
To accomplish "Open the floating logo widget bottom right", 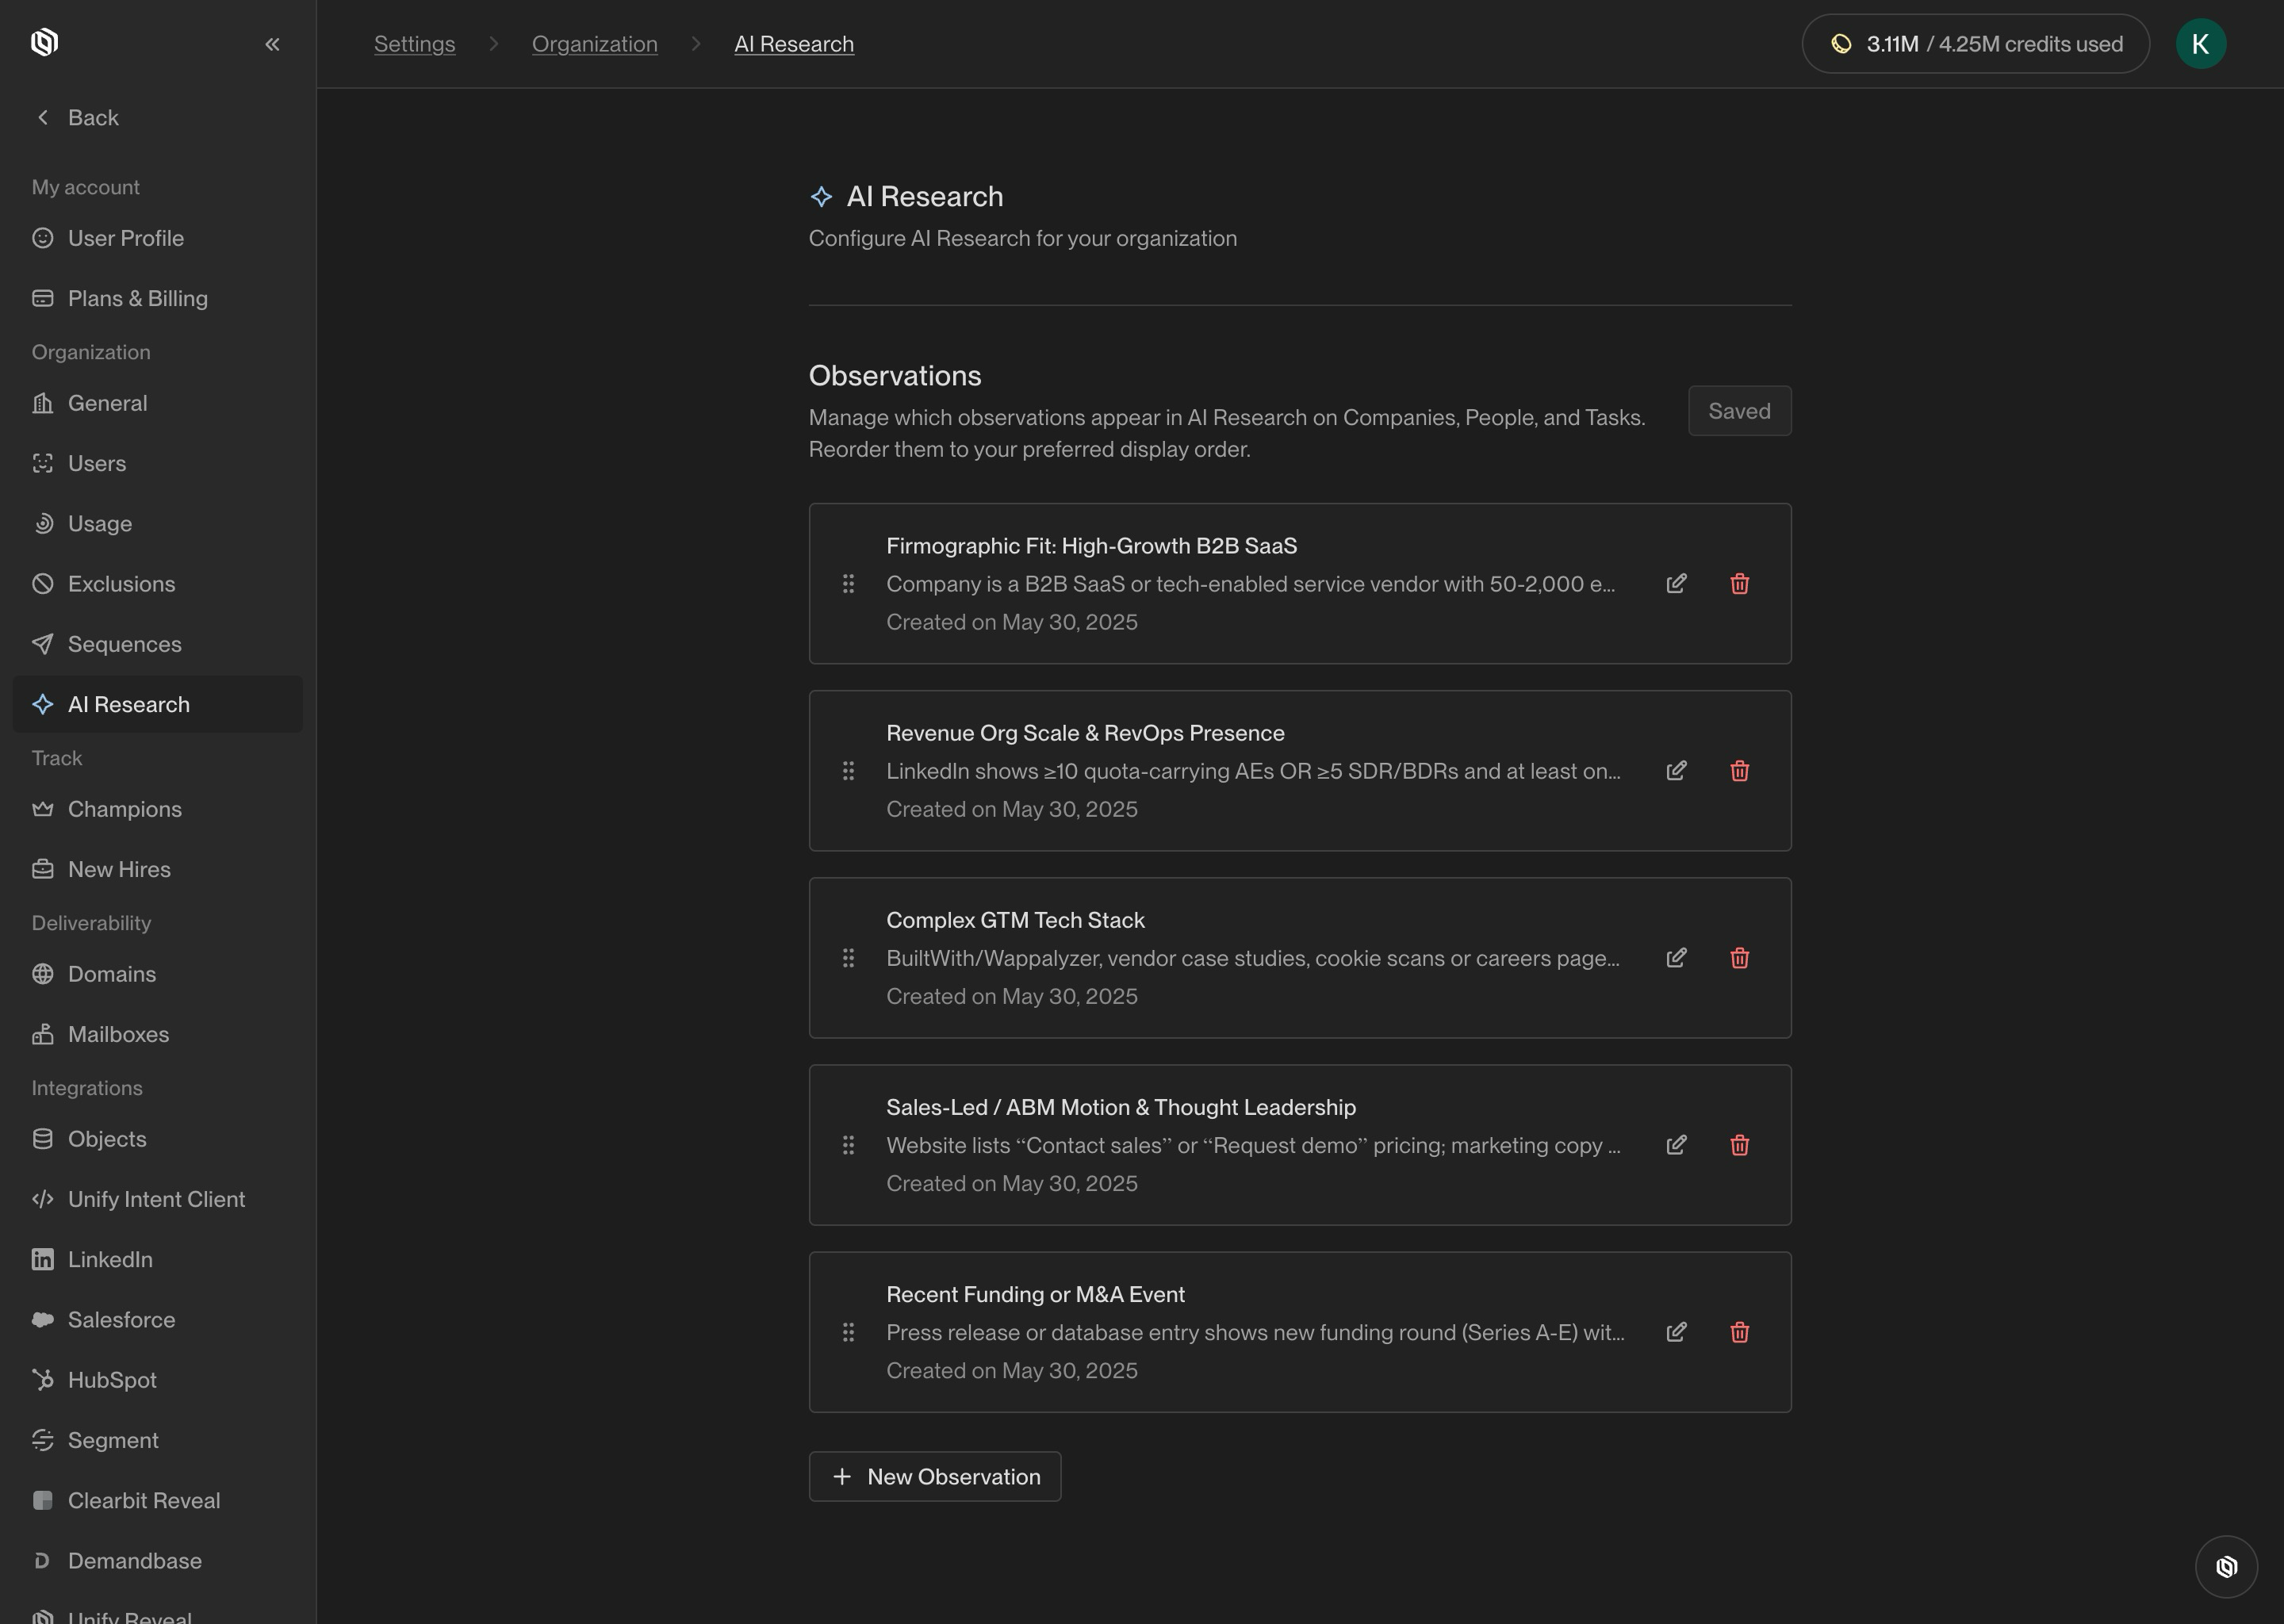I will click(2225, 1566).
